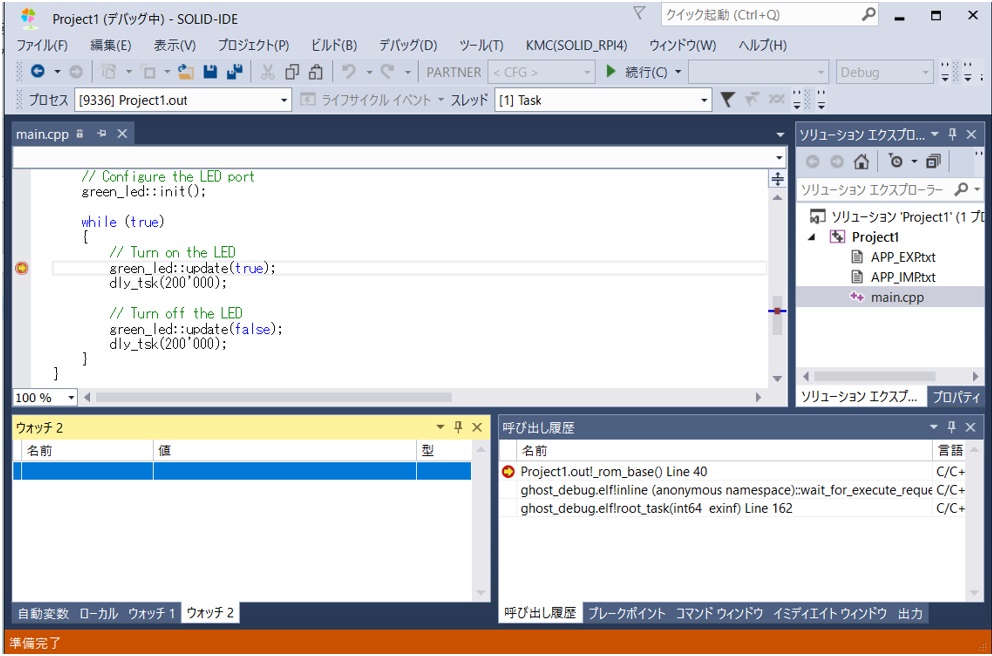Switch to the ブレークポイント tab
The height and width of the screenshot is (656, 992).
[x=625, y=613]
